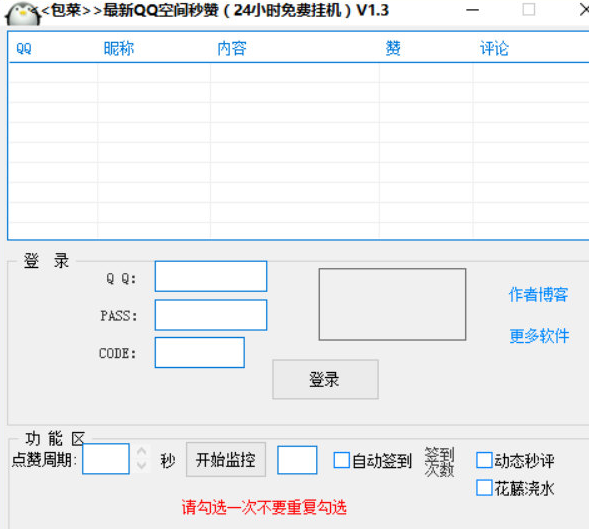The height and width of the screenshot is (529, 589).
Task: Click the captcha image box
Action: [x=393, y=304]
